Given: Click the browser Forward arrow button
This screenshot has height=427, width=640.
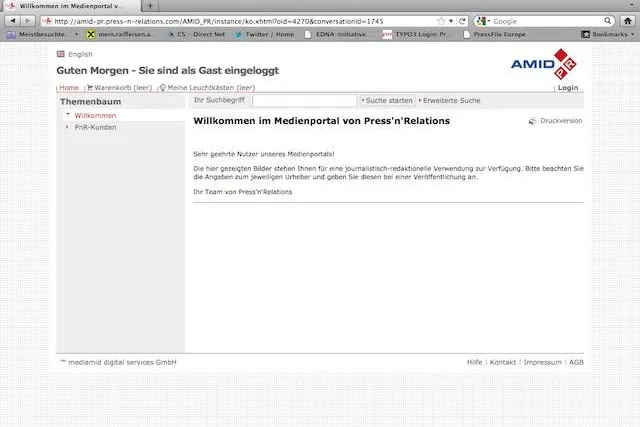Looking at the screenshot, I should pos(27,21).
